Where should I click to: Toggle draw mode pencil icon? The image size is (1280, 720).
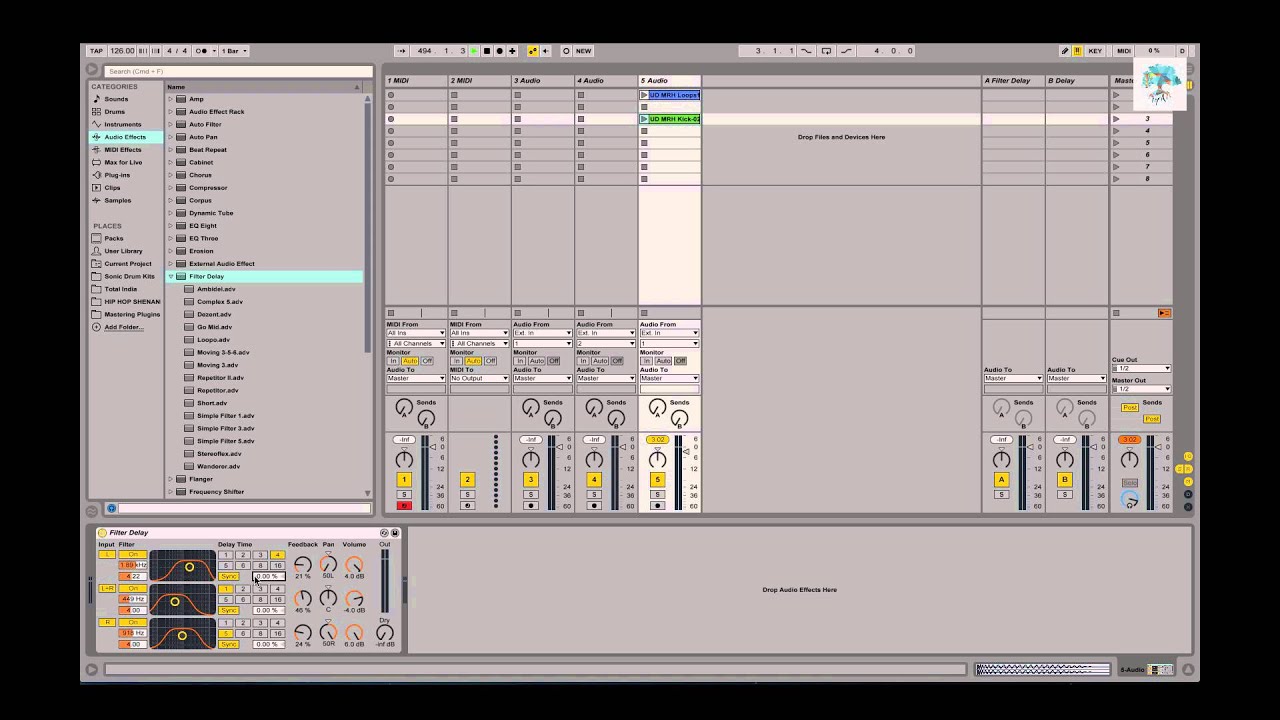tap(1066, 51)
